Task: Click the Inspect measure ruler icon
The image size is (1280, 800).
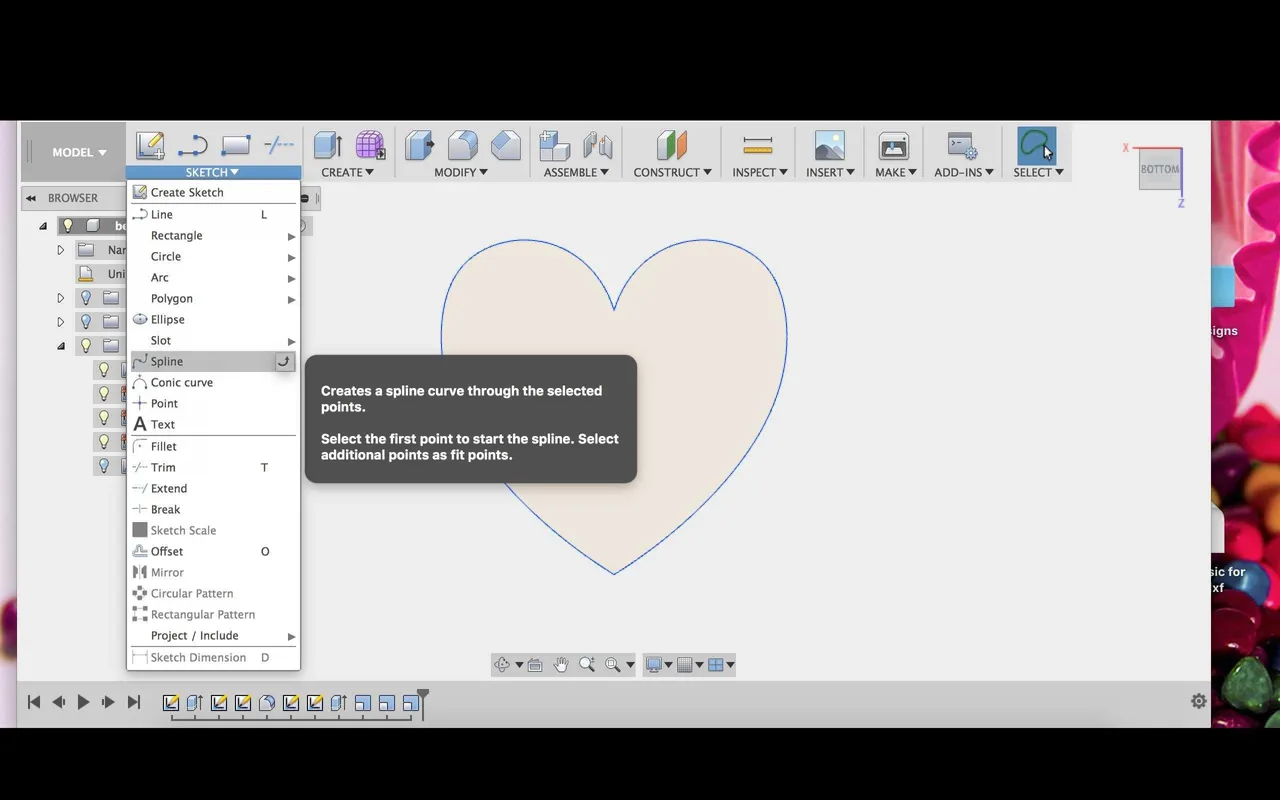Action: pyautogui.click(x=758, y=146)
